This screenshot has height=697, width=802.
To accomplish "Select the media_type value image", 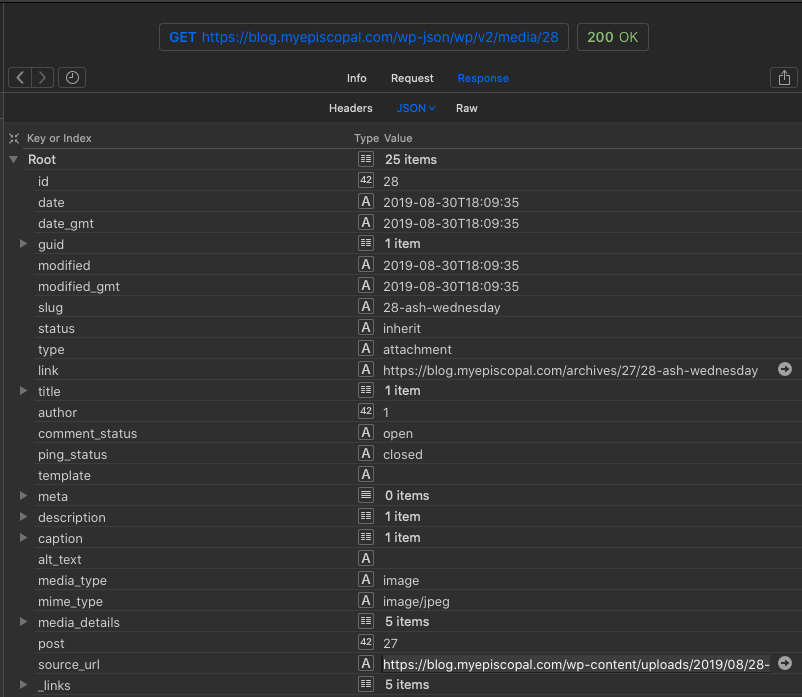I will pyautogui.click(x=400, y=580).
